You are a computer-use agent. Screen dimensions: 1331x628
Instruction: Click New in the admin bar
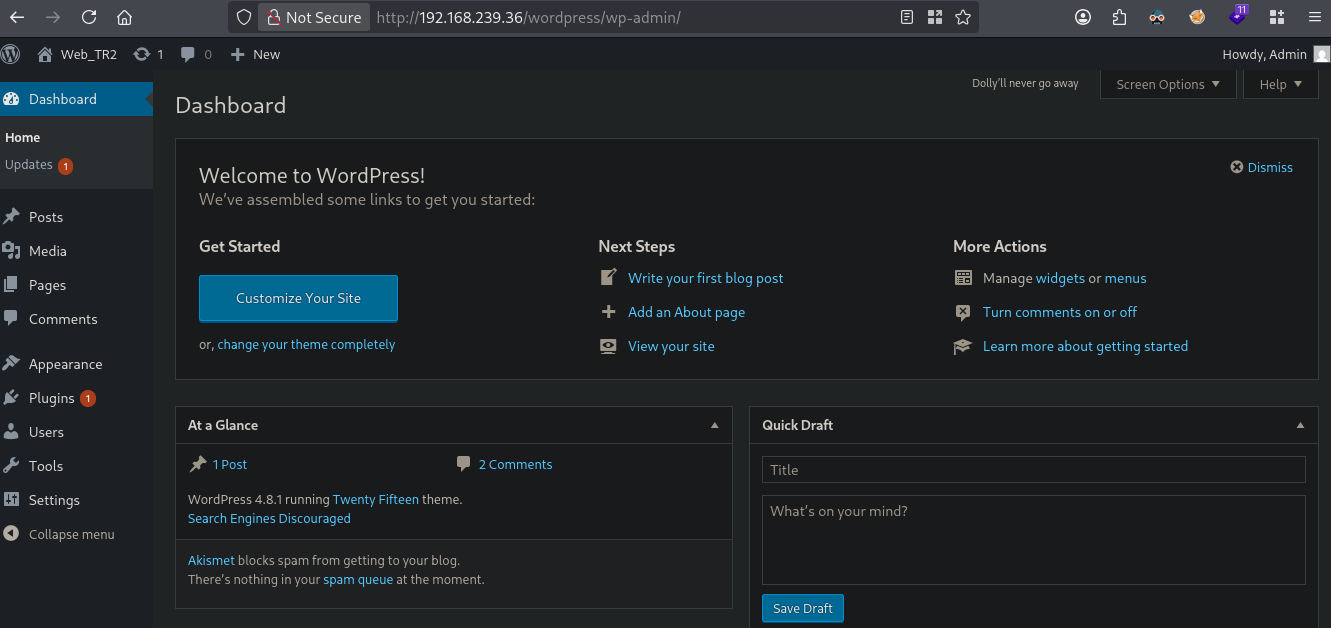tap(255, 54)
